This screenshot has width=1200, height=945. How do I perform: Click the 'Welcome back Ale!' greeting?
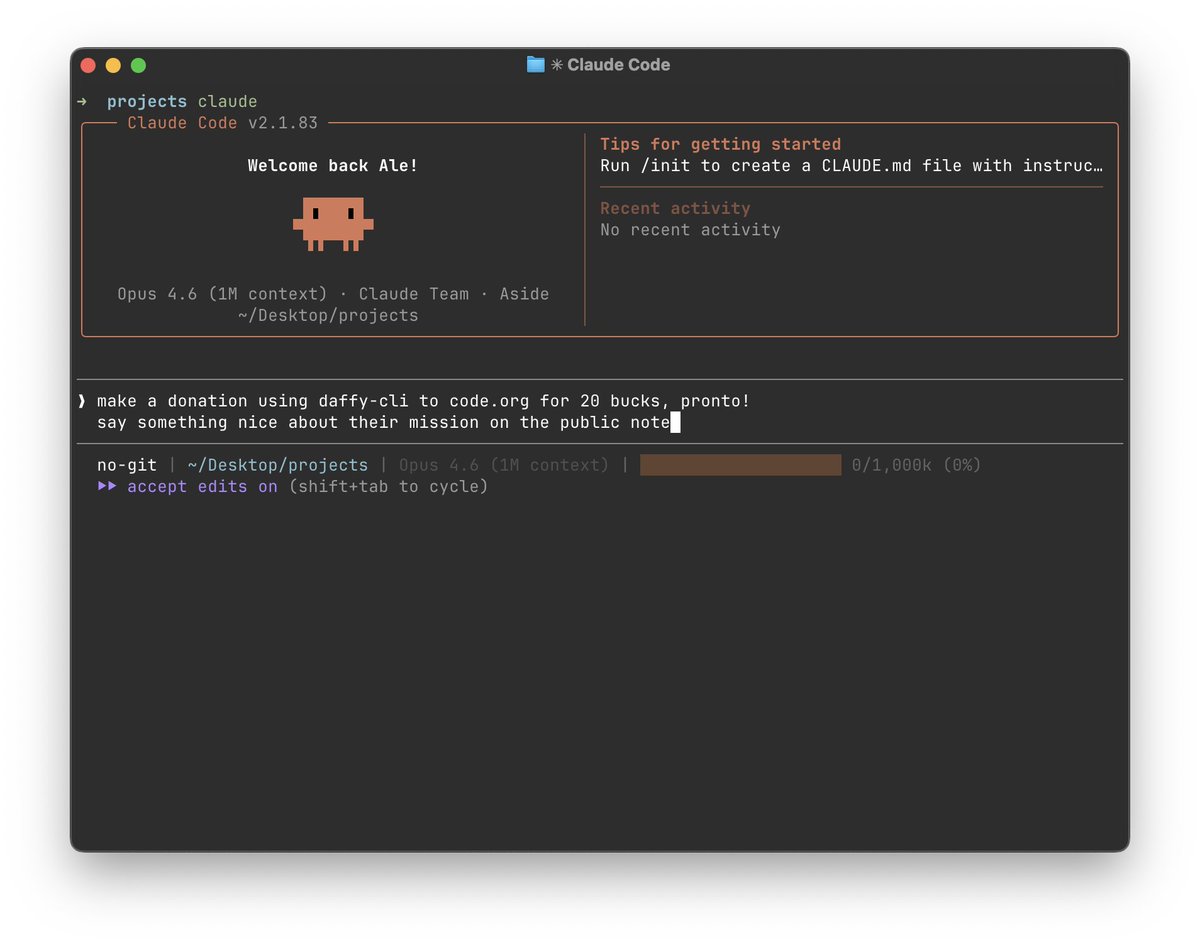(x=333, y=166)
